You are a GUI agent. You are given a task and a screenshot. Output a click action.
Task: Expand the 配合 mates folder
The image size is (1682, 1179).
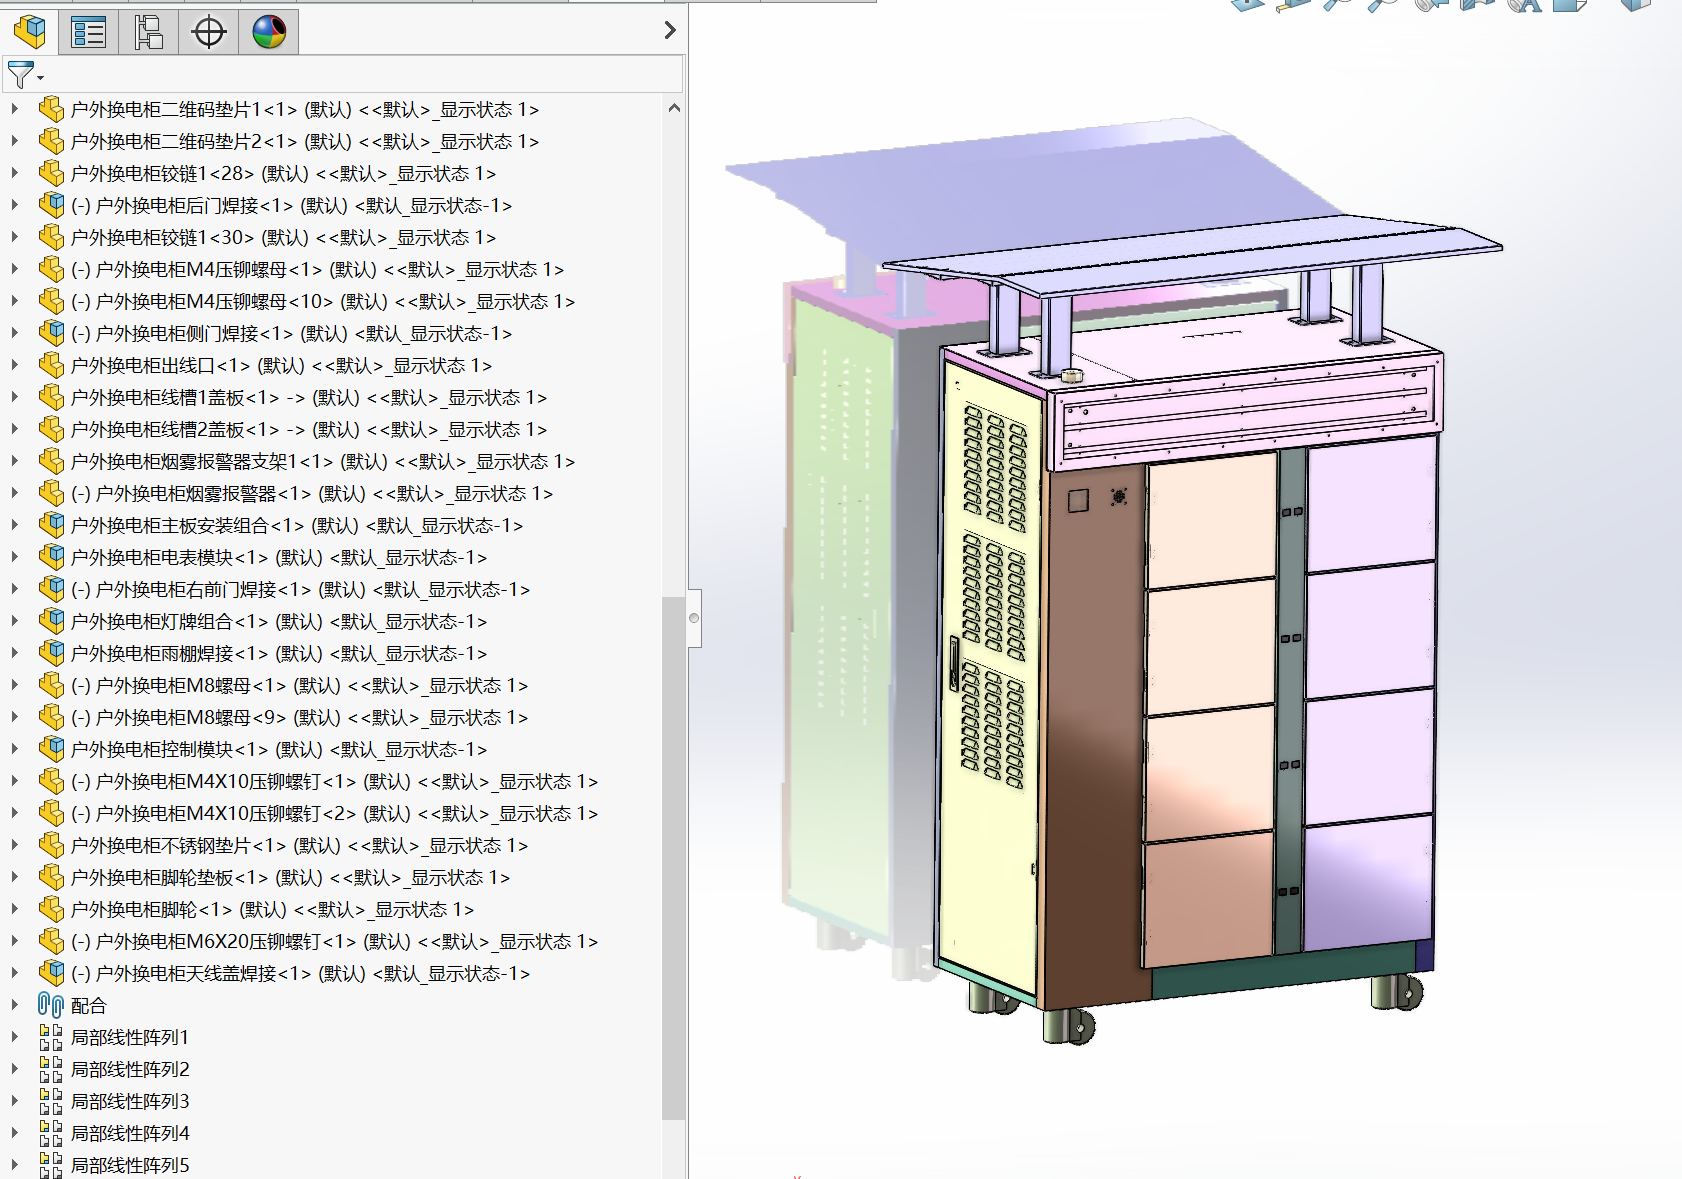tap(15, 1005)
